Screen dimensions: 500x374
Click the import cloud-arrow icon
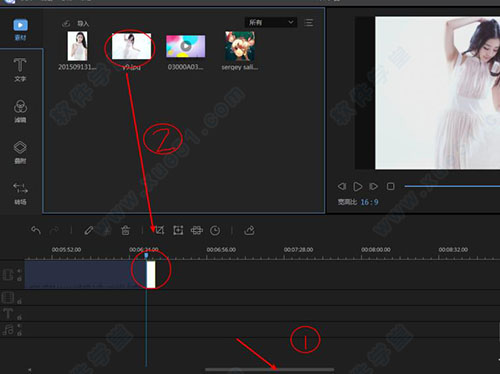pyautogui.click(x=66, y=23)
